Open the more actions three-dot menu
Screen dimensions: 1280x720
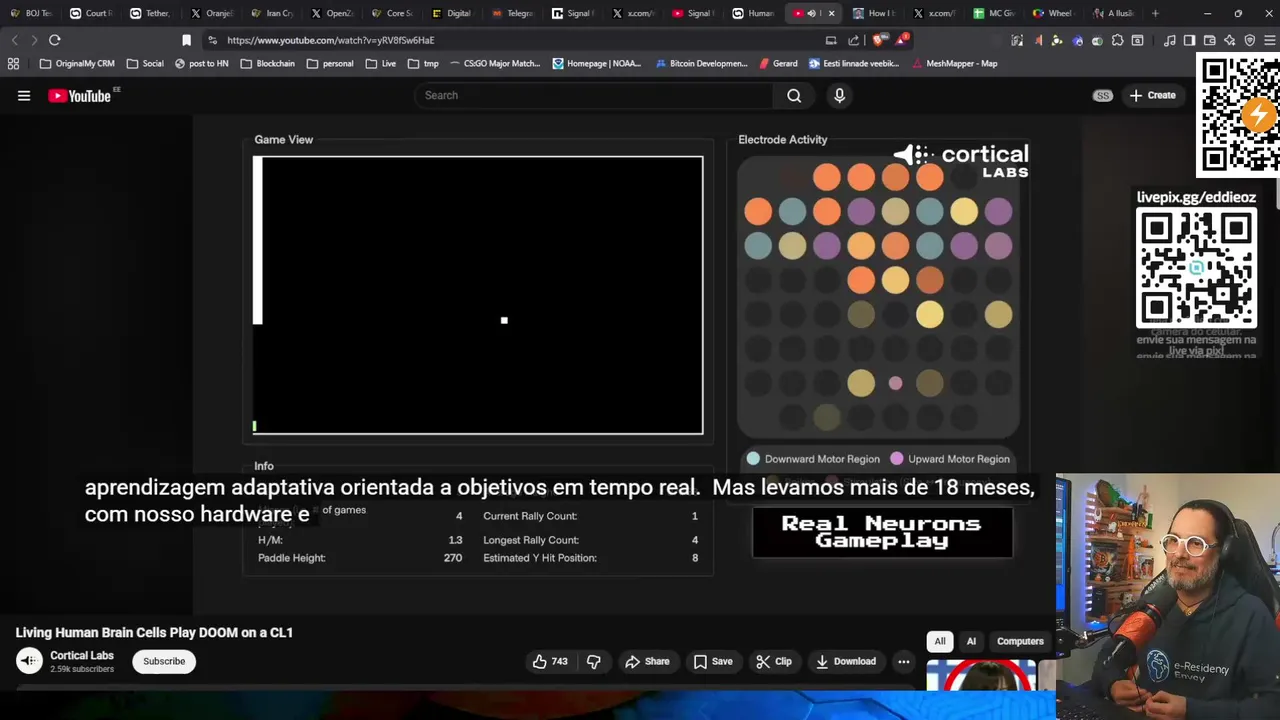pos(903,661)
